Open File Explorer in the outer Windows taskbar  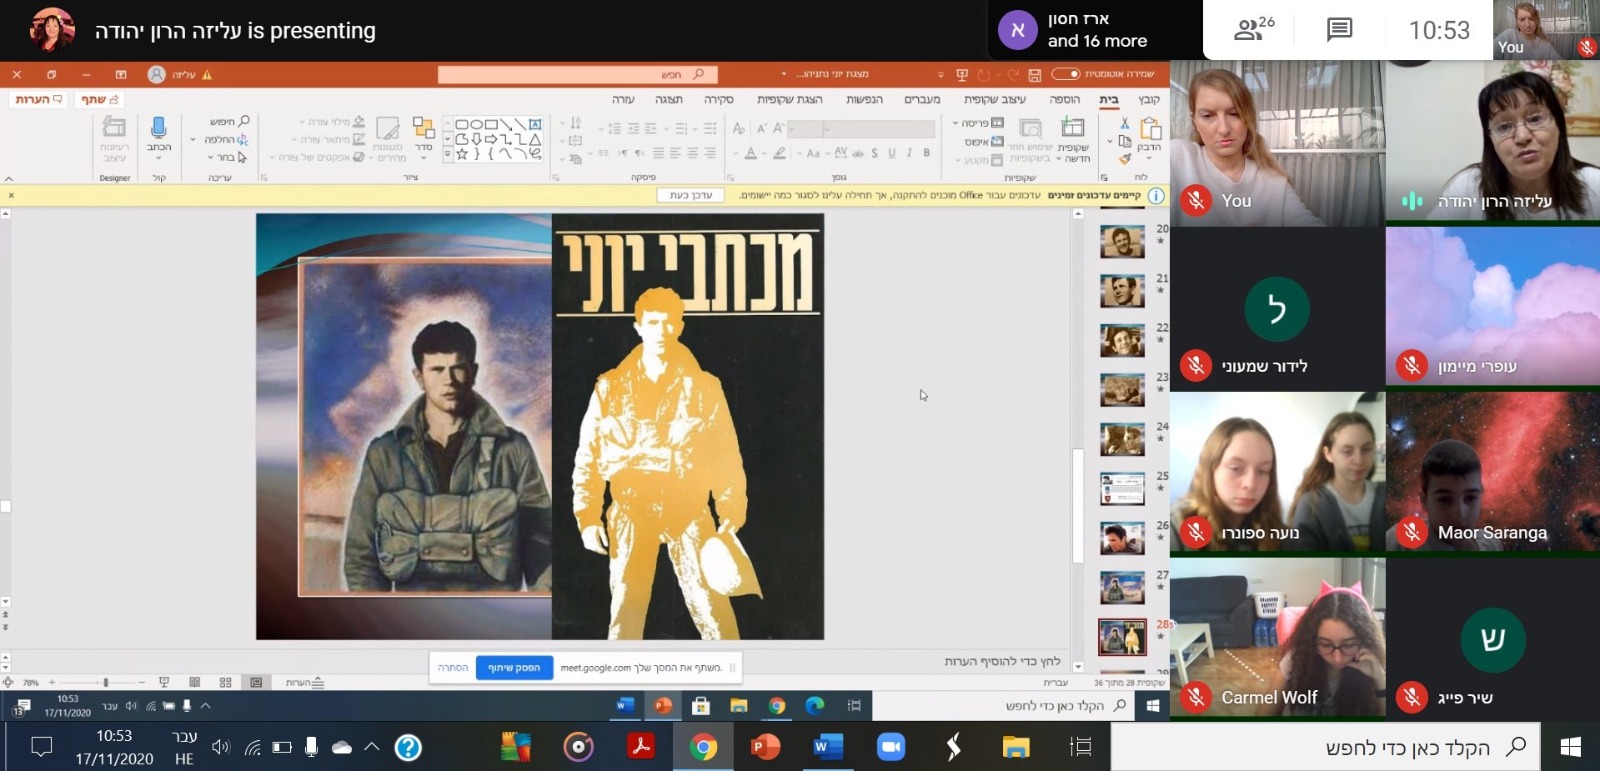[x=1016, y=747]
